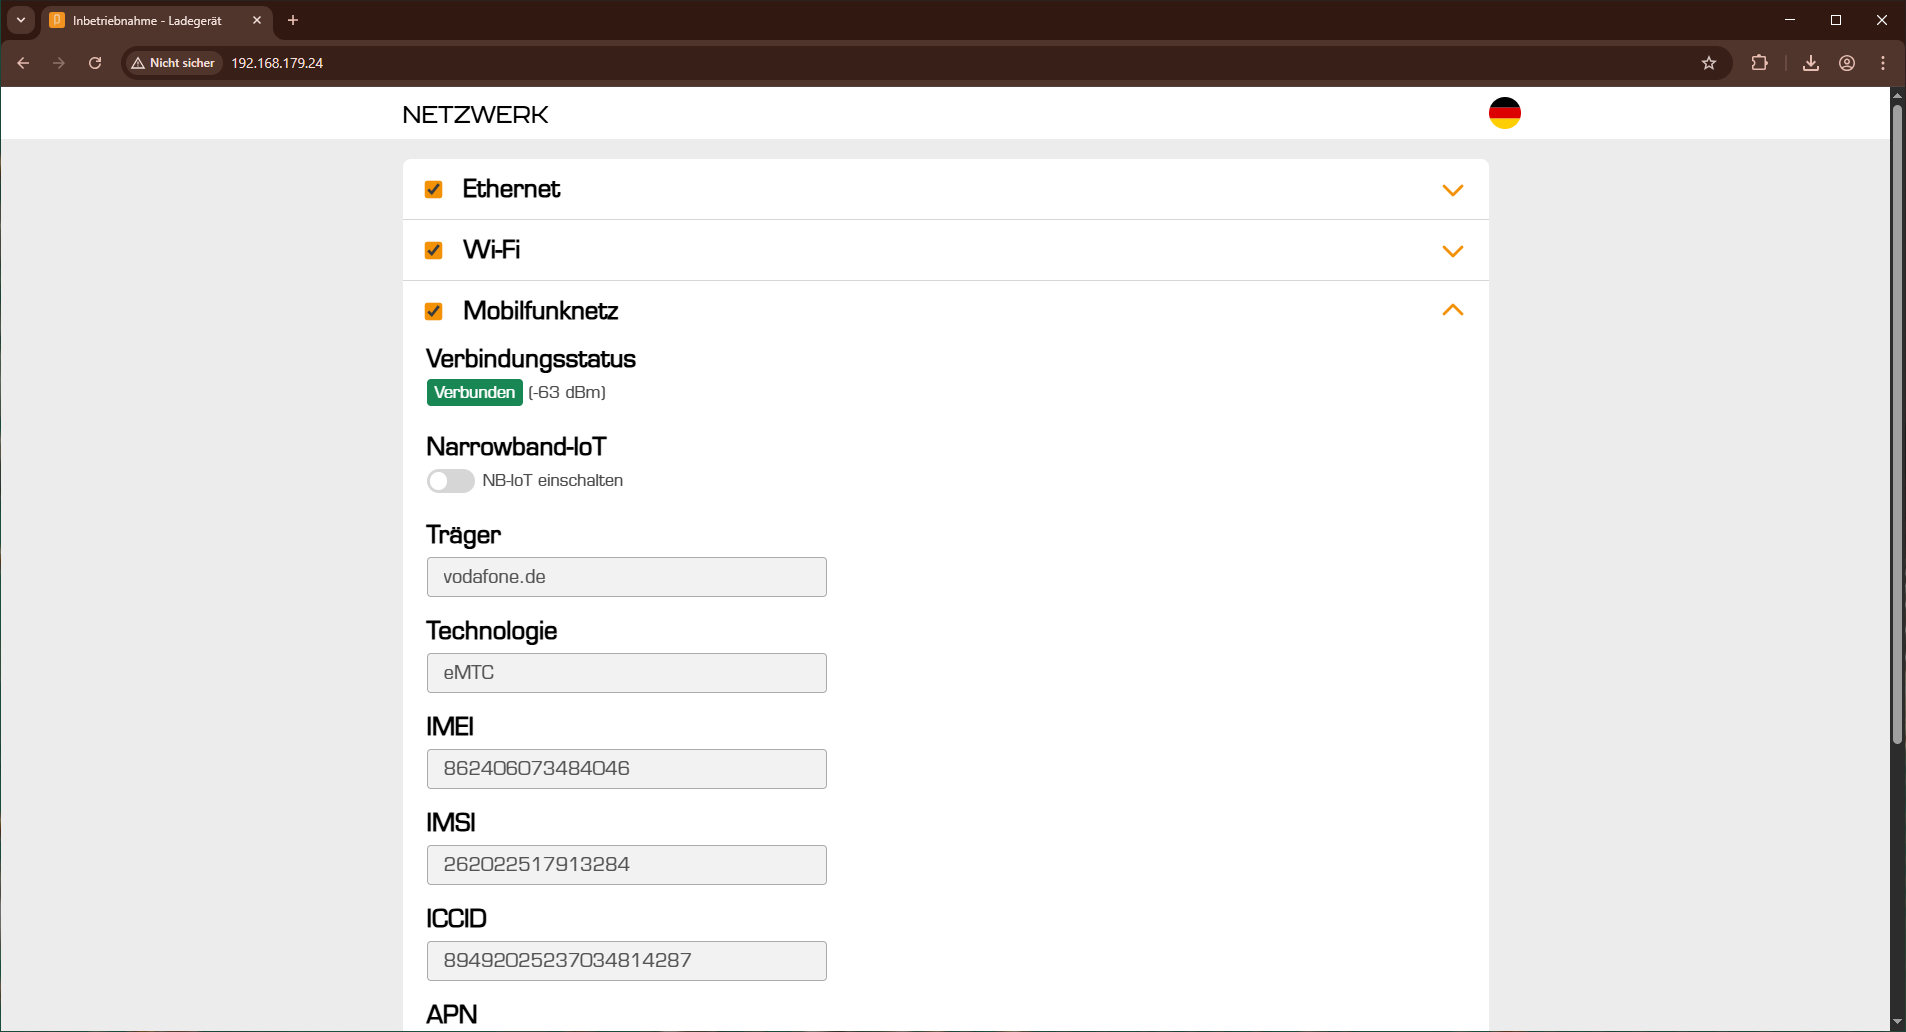Uncheck the Mobilfunknetz checkbox

[434, 311]
